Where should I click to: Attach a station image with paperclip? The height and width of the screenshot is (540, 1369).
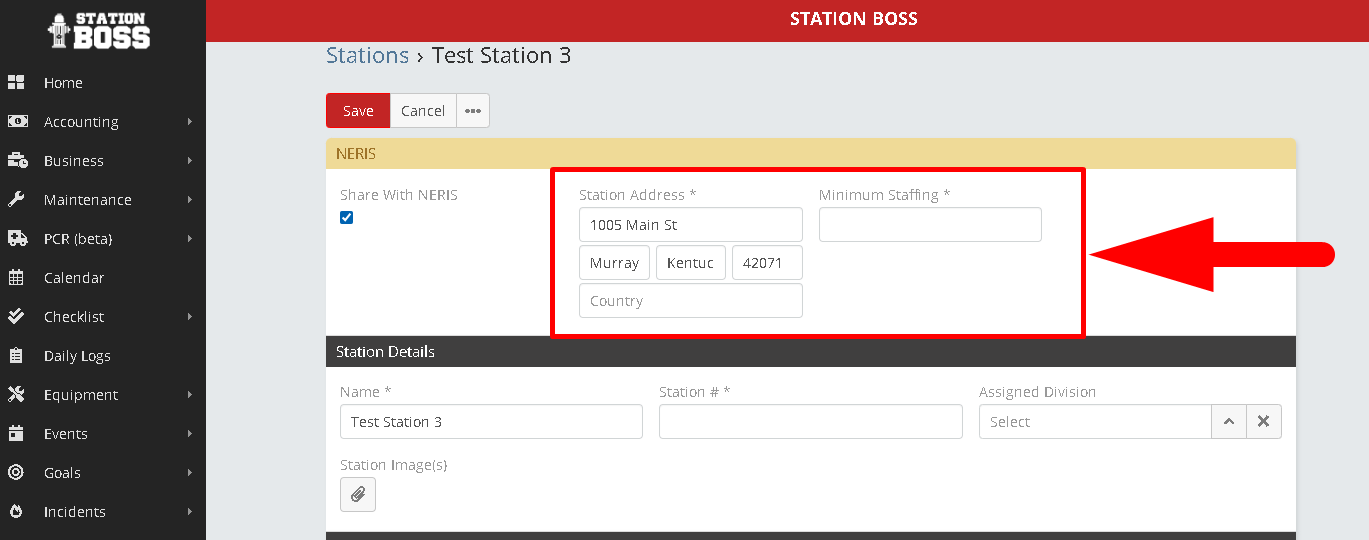point(358,495)
